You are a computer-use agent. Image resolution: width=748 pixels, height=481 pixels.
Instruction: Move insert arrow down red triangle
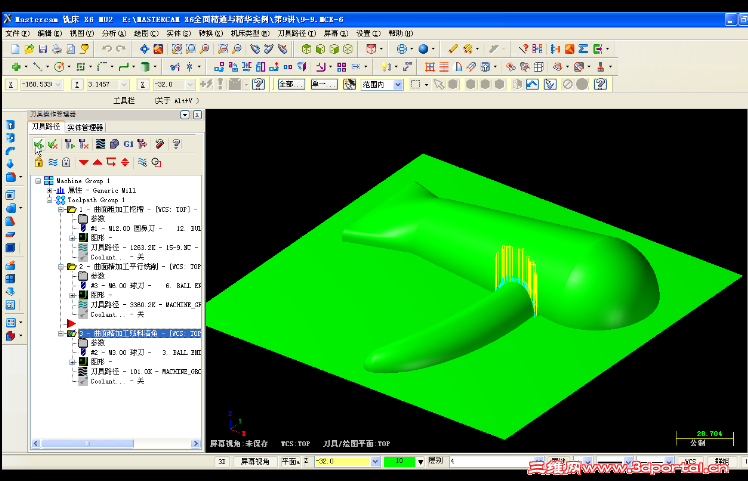[x=84, y=162]
